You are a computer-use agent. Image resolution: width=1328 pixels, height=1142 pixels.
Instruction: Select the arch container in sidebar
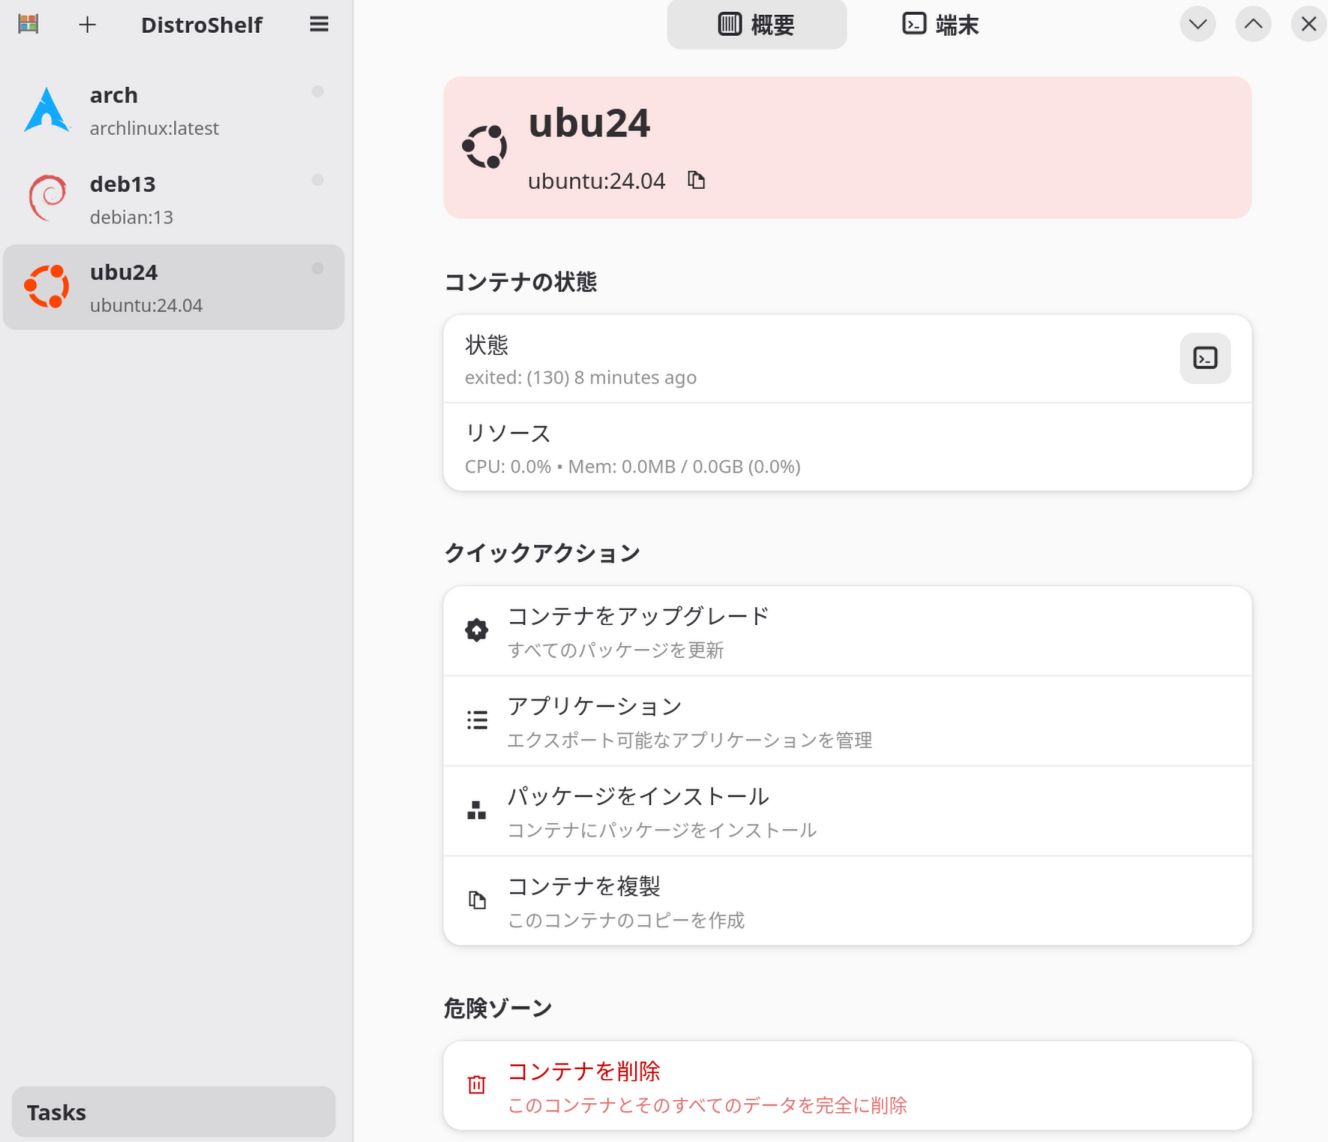pos(174,110)
